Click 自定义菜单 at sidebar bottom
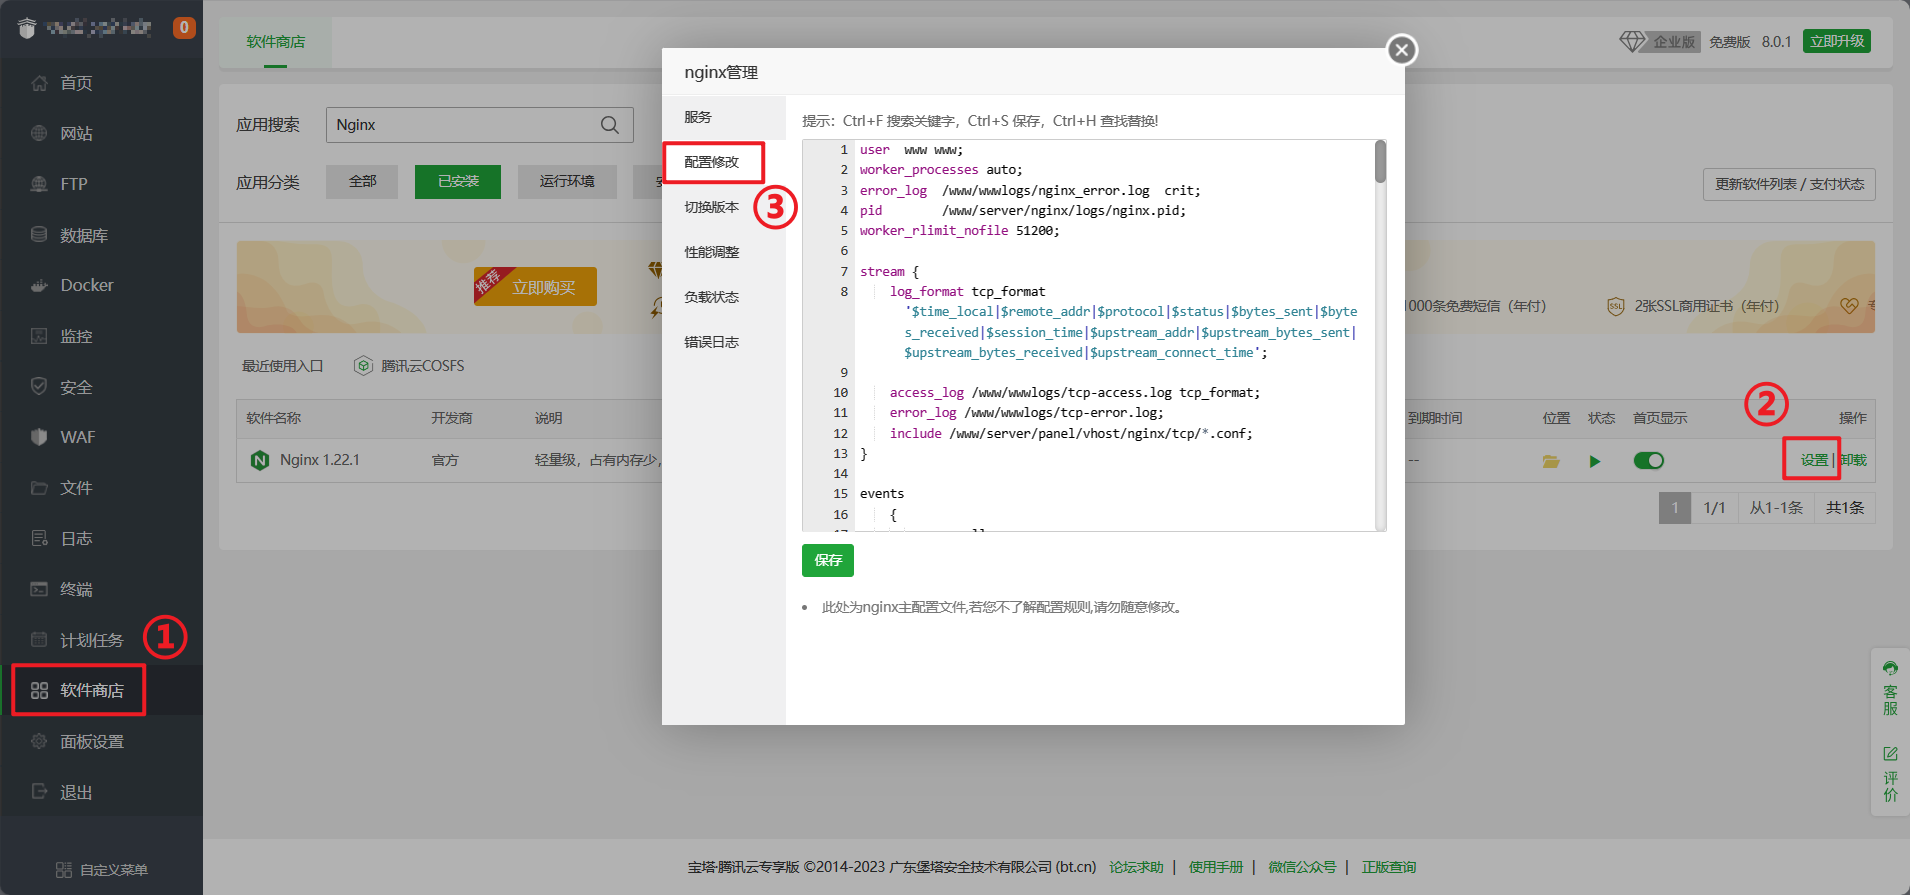Image resolution: width=1910 pixels, height=895 pixels. (102, 870)
